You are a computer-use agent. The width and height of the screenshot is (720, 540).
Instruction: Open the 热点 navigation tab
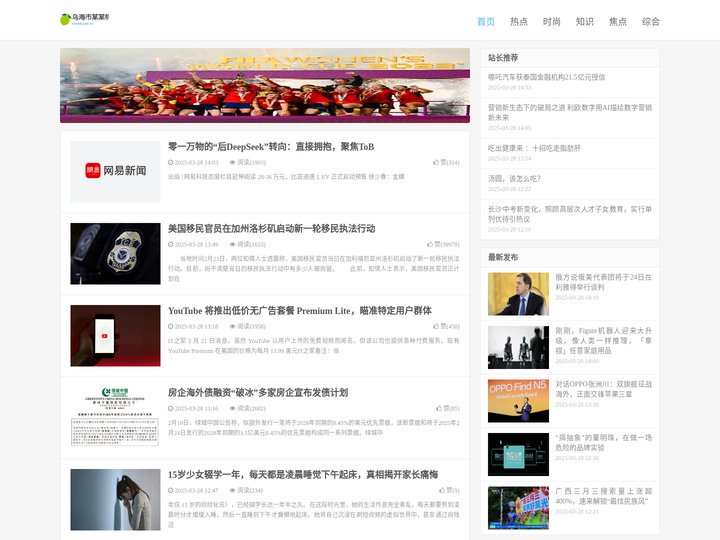519,22
